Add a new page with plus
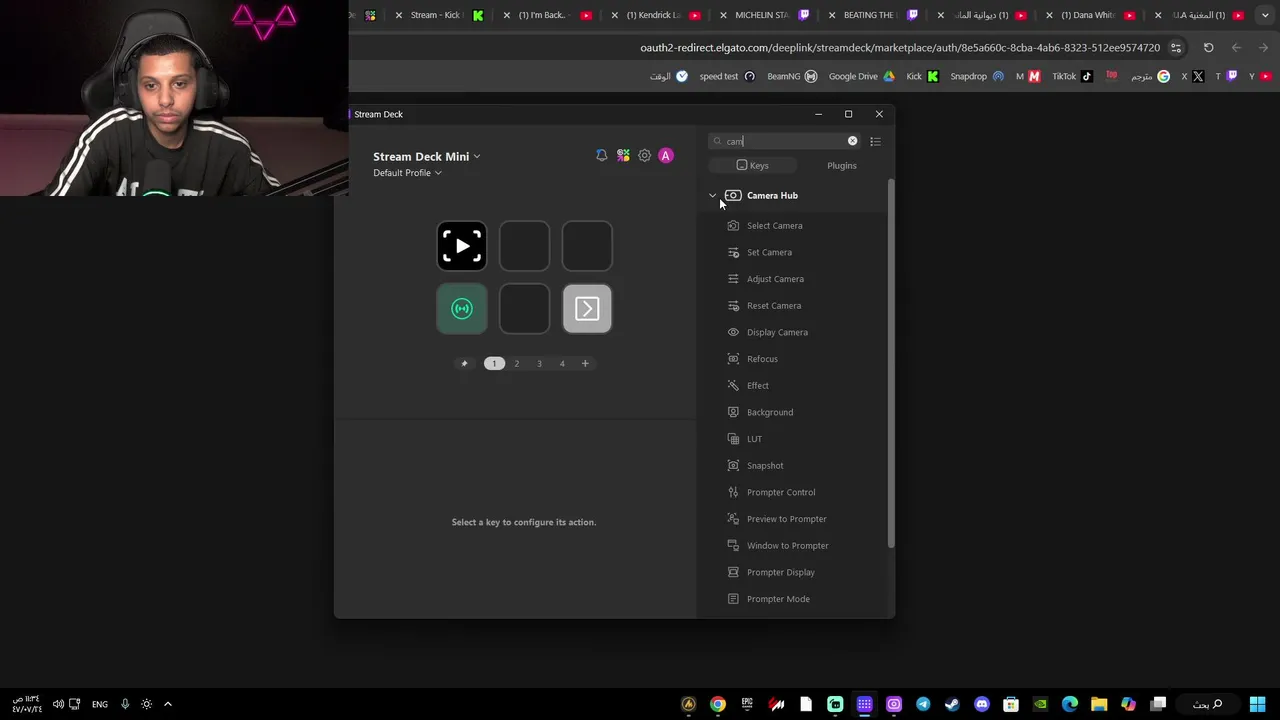 pyautogui.click(x=585, y=364)
